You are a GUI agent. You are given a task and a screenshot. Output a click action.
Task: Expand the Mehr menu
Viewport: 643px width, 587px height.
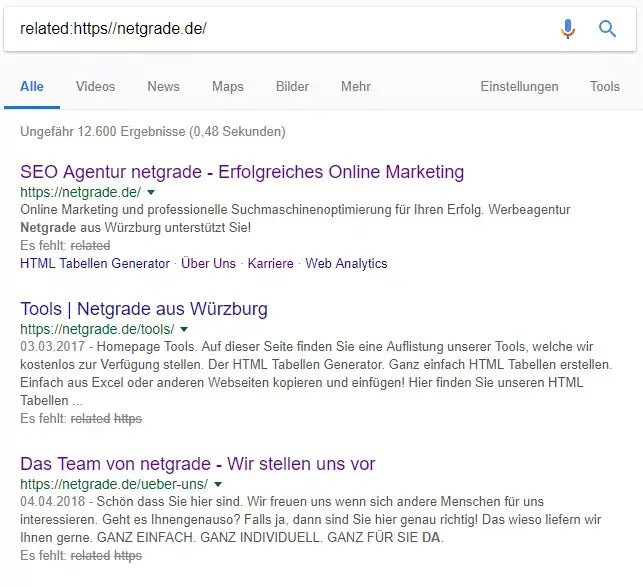tap(355, 87)
